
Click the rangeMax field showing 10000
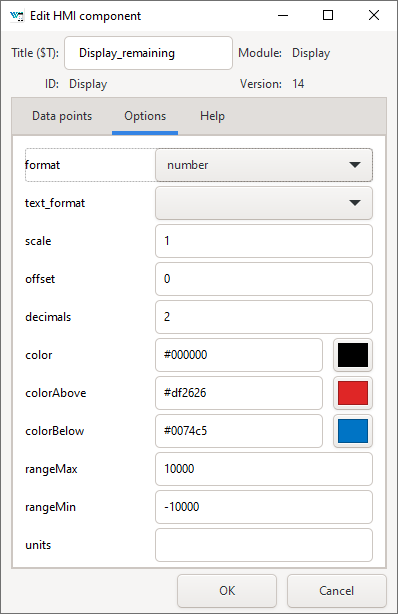click(x=264, y=469)
